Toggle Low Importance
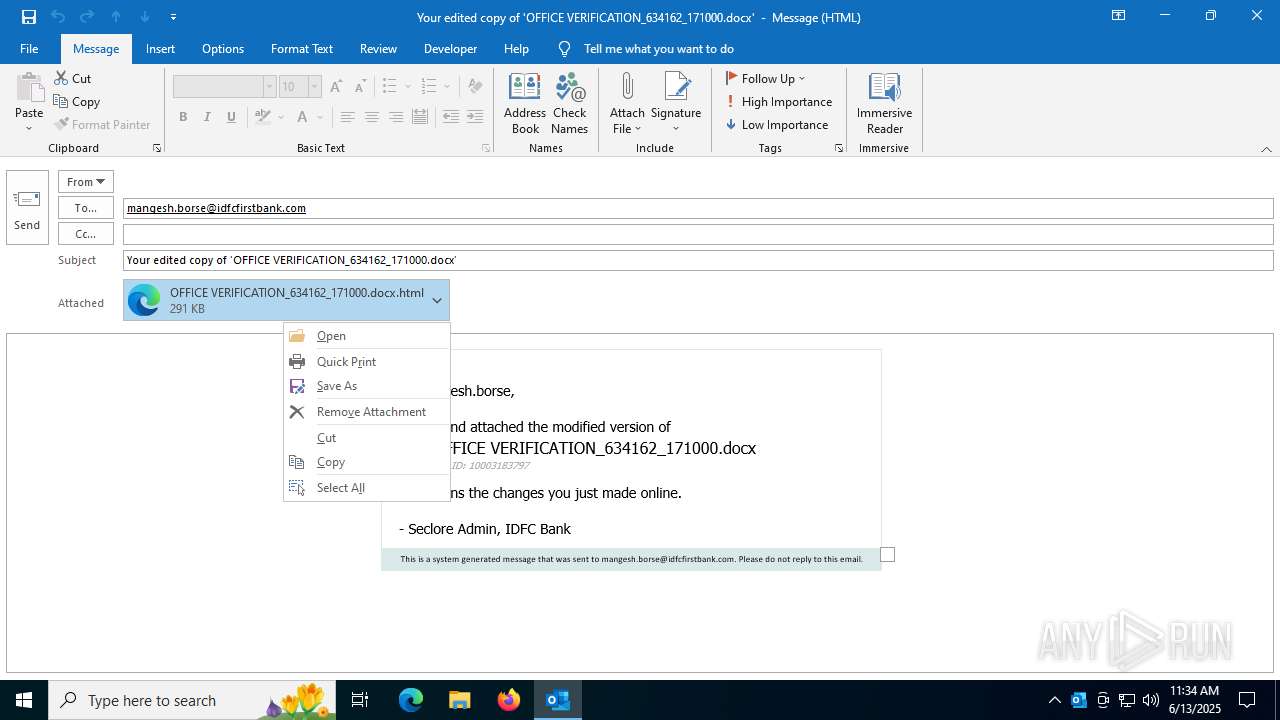The width and height of the screenshot is (1280, 720). [777, 124]
